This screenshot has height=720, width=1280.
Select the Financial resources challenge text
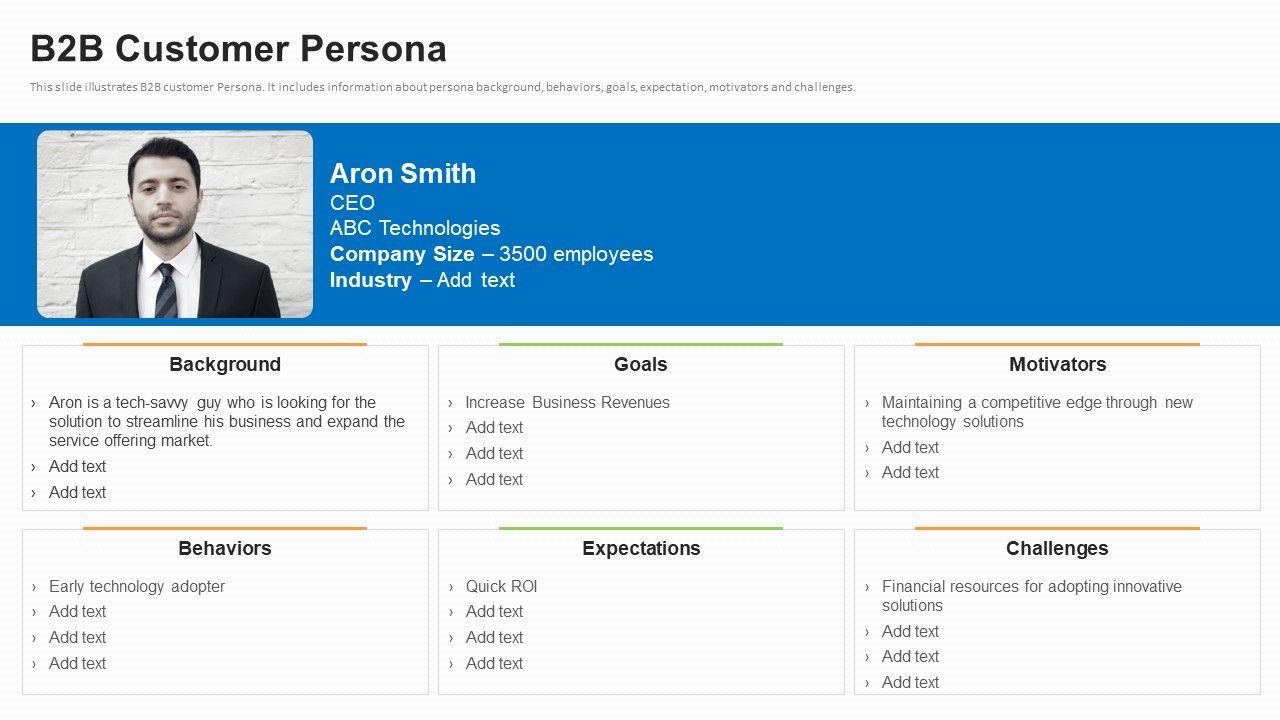1030,596
